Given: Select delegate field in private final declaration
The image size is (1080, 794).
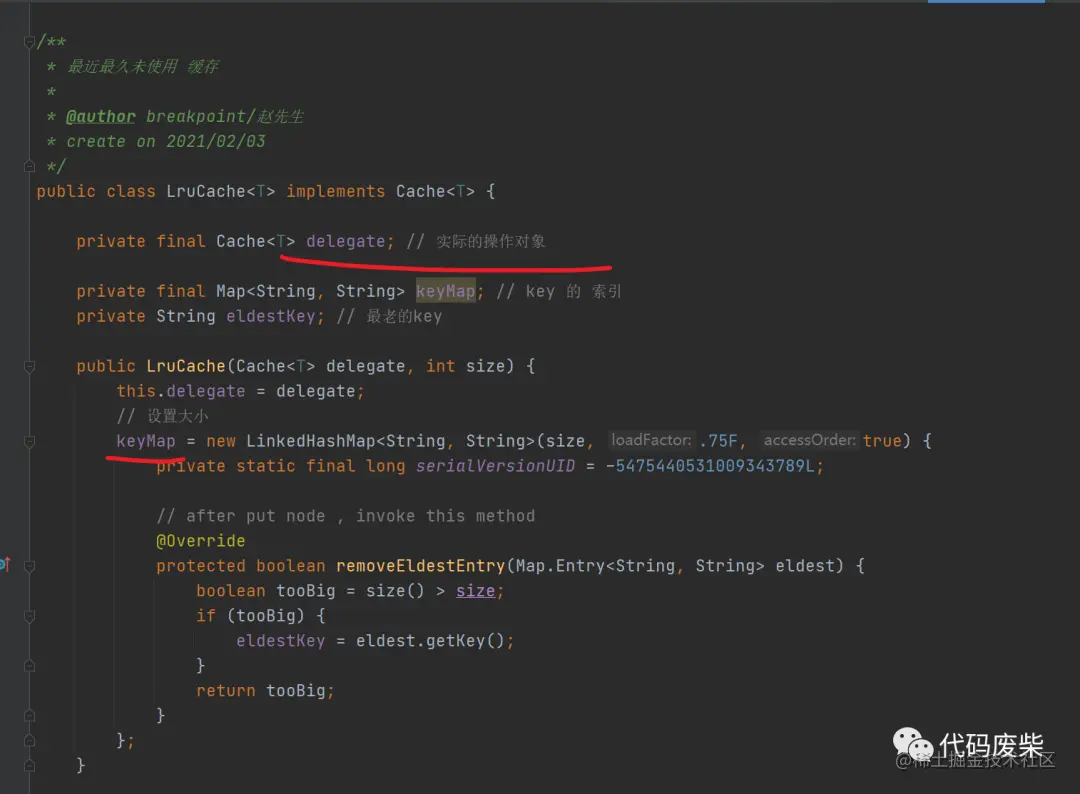Looking at the screenshot, I should coord(346,242).
